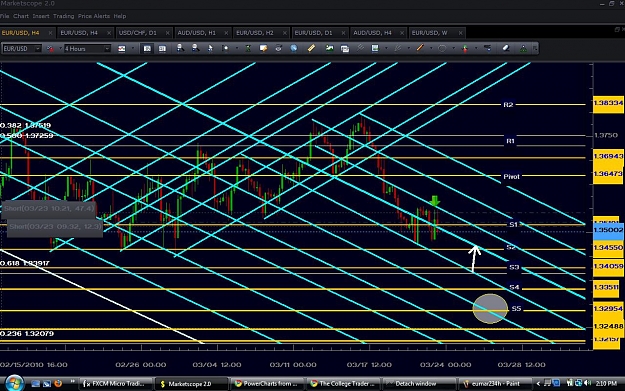Click the 1.32954 price label
Viewport: 625px width, 391px height.
(608, 309)
